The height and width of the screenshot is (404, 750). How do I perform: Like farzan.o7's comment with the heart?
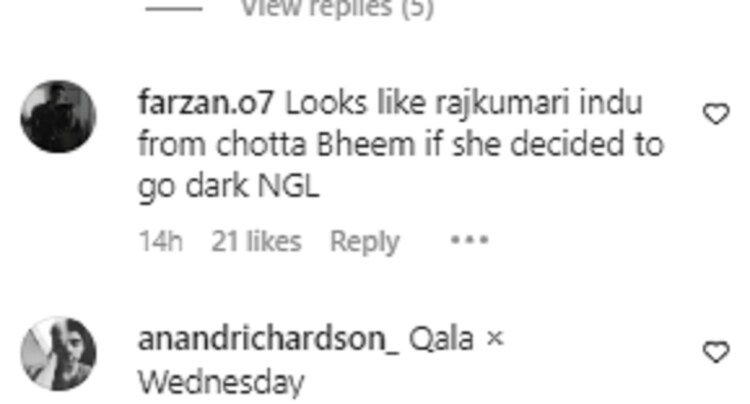(716, 114)
